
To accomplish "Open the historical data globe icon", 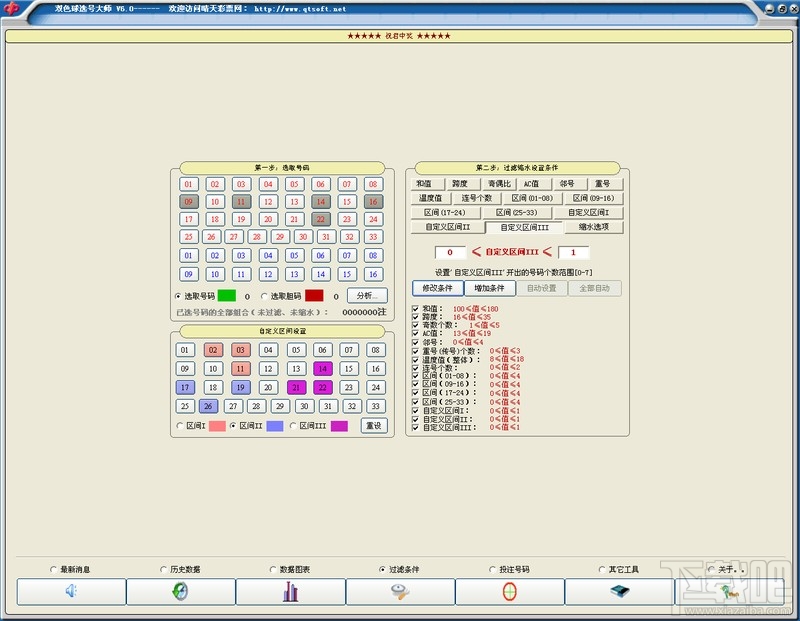I will tap(180, 591).
